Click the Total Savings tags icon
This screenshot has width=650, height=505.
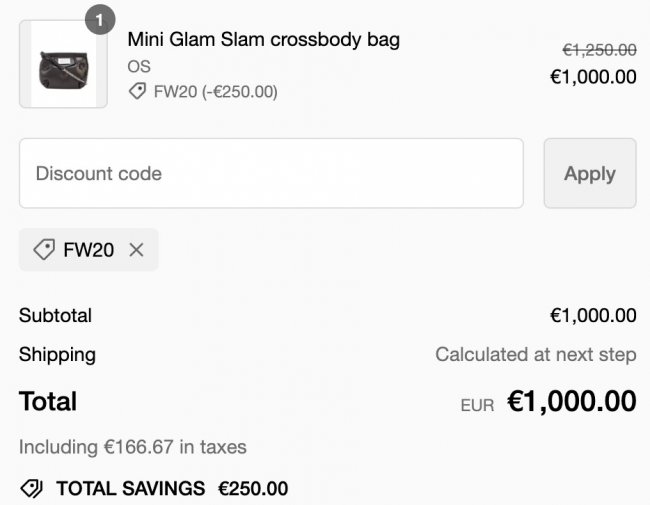(x=32, y=488)
